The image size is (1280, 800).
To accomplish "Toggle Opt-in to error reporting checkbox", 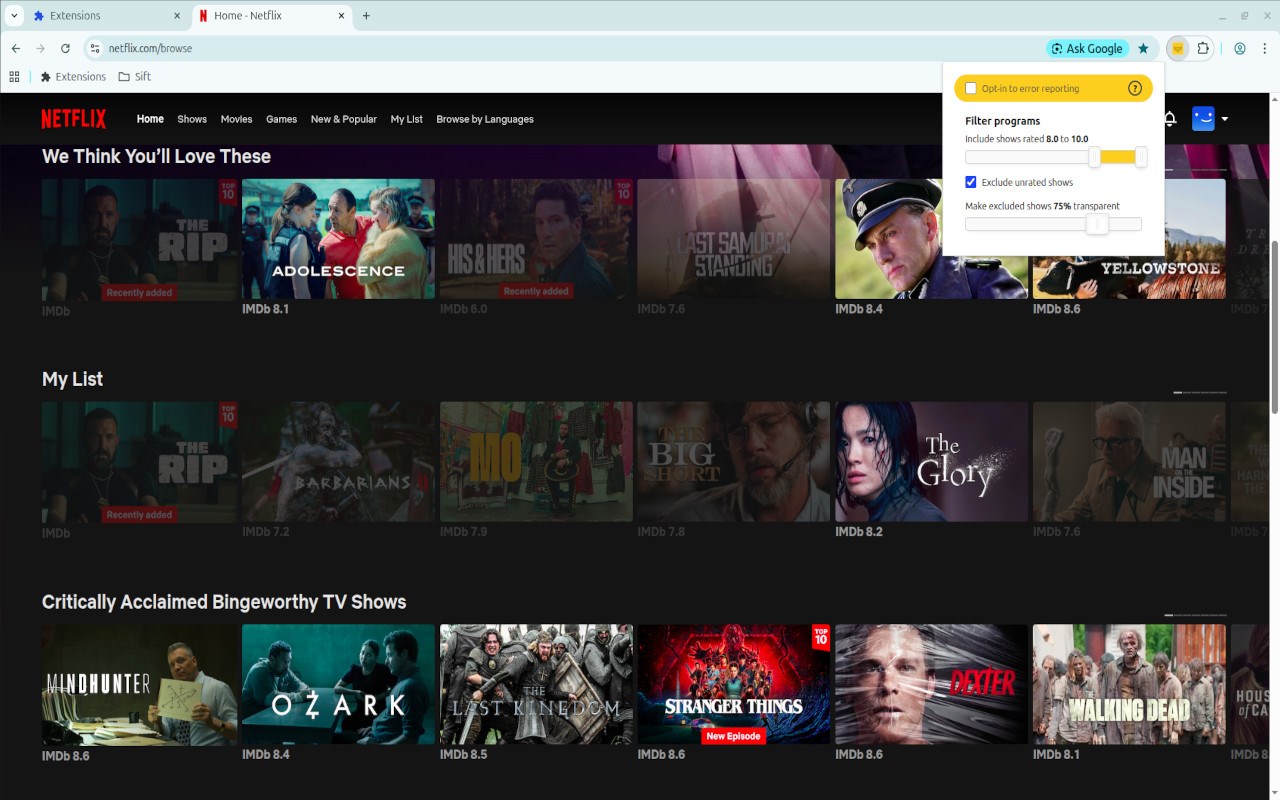I will point(970,88).
